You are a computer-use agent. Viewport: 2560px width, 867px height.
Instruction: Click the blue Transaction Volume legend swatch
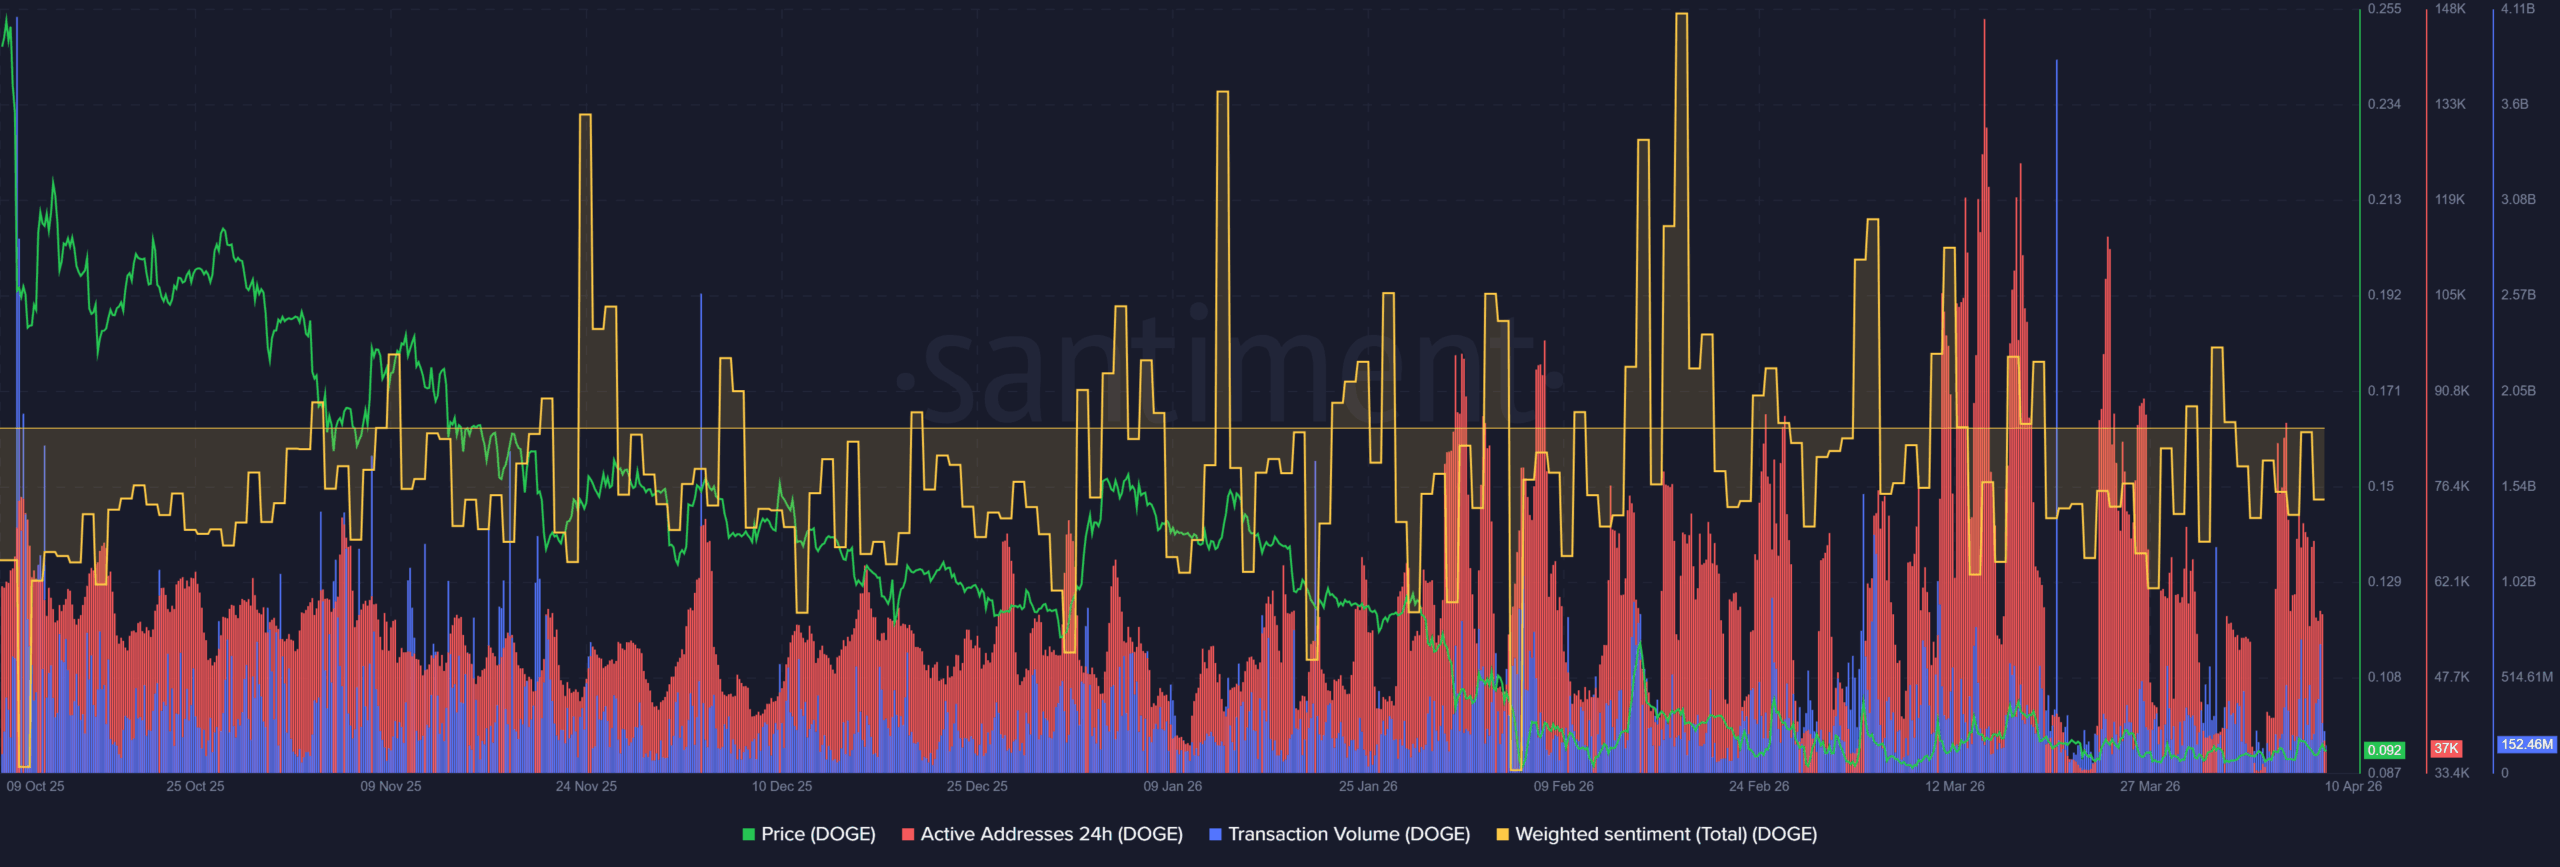pyautogui.click(x=1215, y=834)
